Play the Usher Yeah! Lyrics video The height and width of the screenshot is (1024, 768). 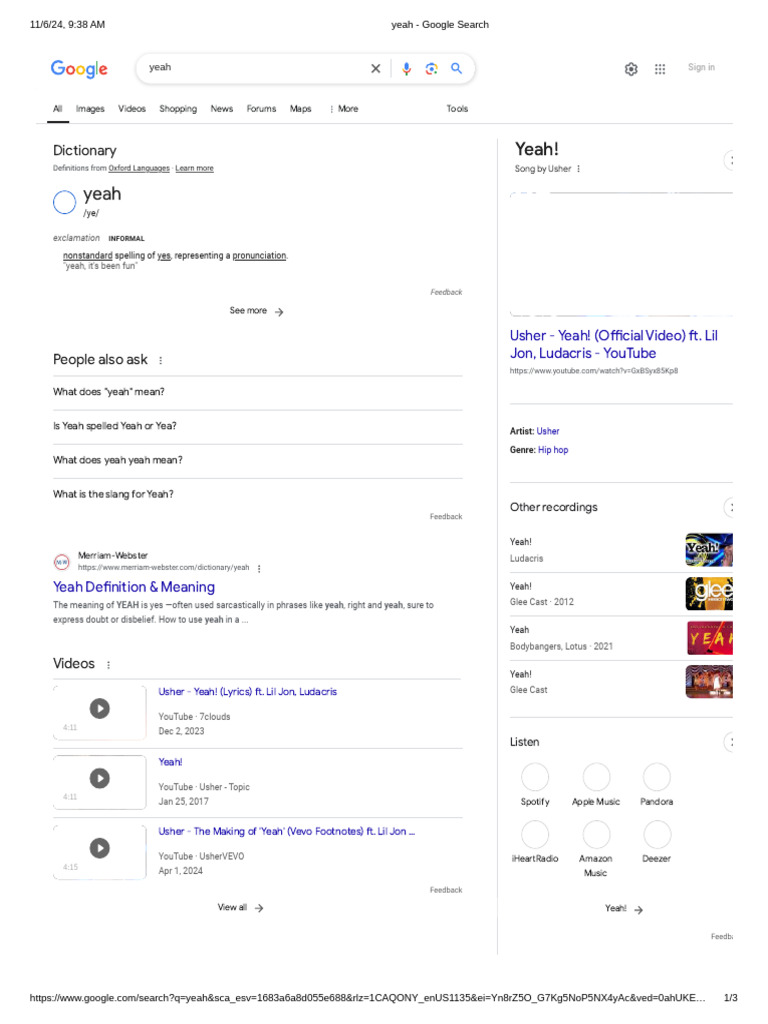[x=100, y=709]
